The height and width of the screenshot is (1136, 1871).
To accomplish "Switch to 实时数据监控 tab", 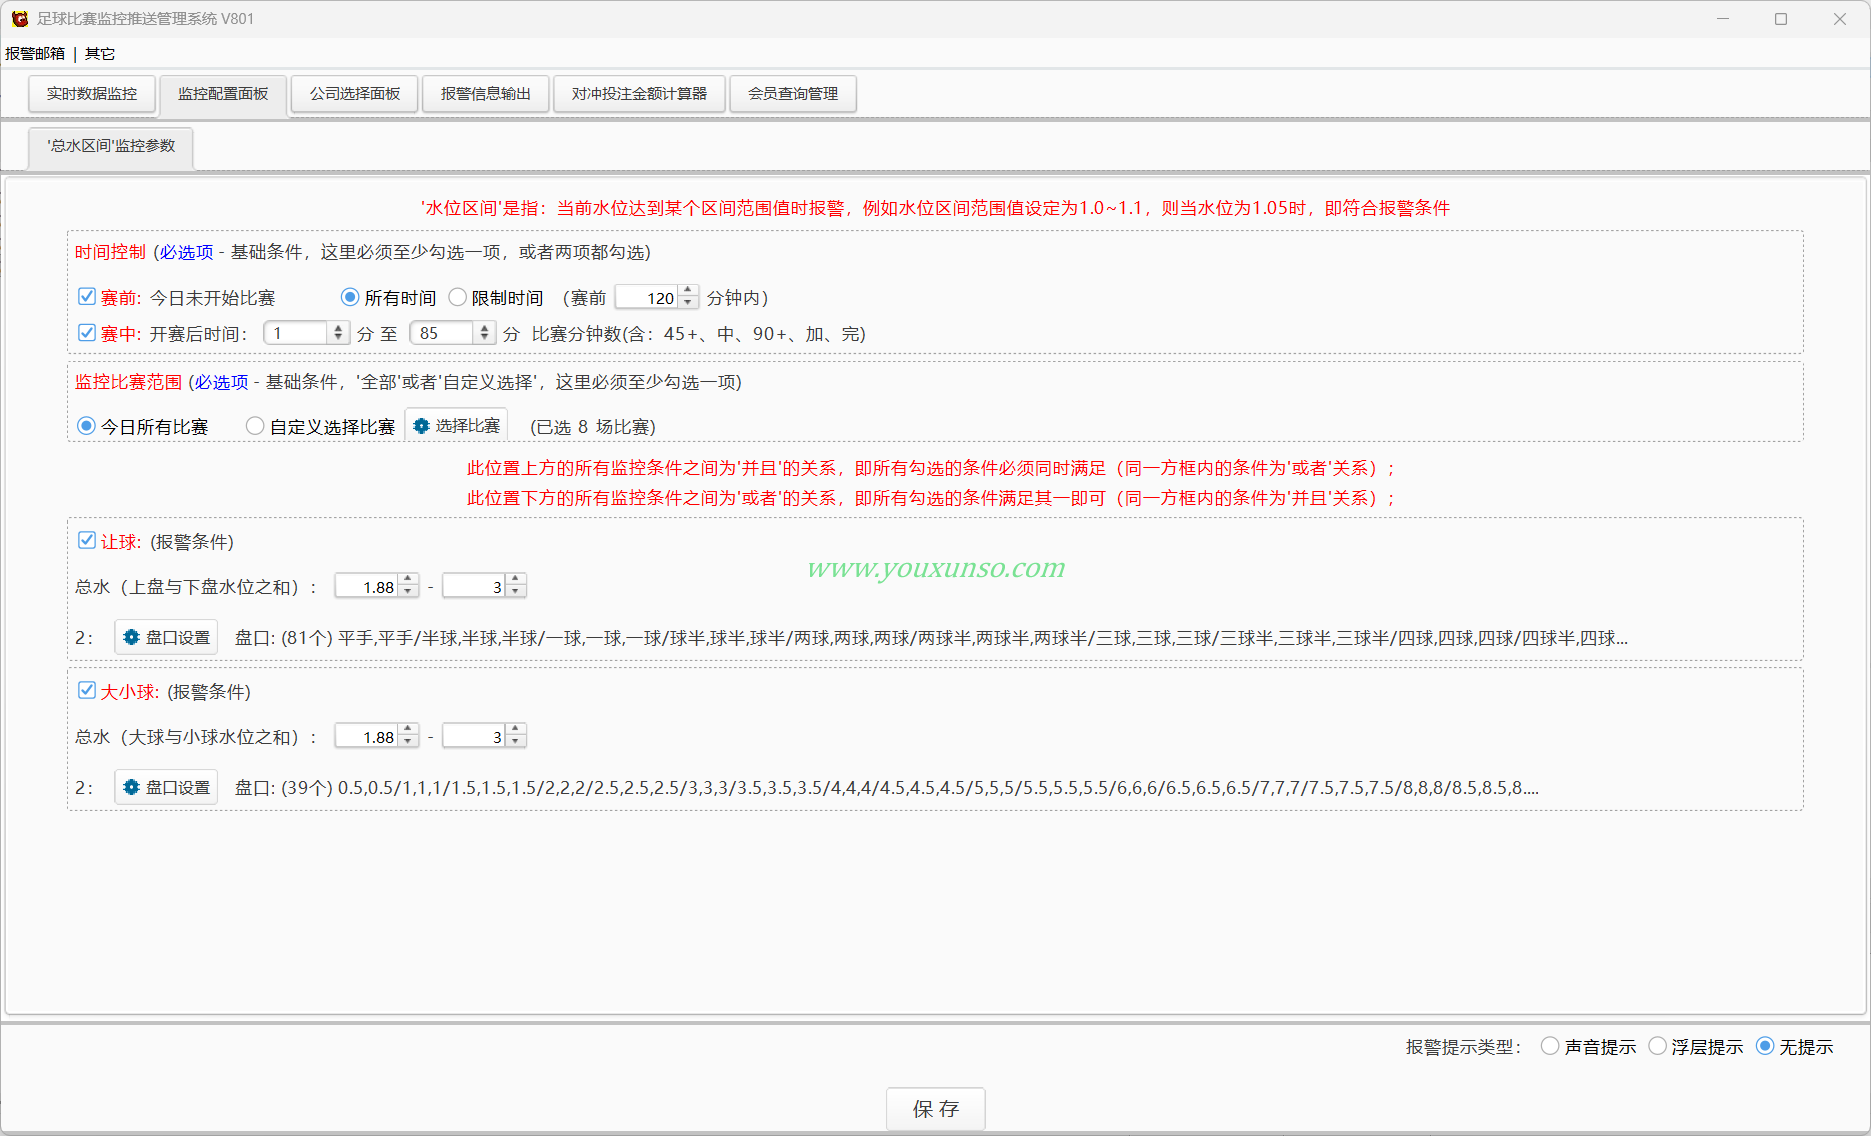I will (x=92, y=94).
